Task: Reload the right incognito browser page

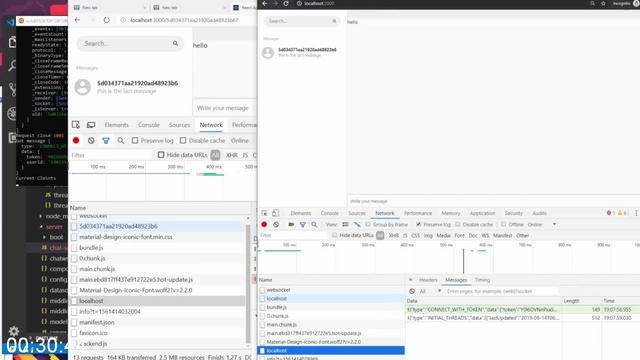Action: pyautogui.click(x=286, y=3)
